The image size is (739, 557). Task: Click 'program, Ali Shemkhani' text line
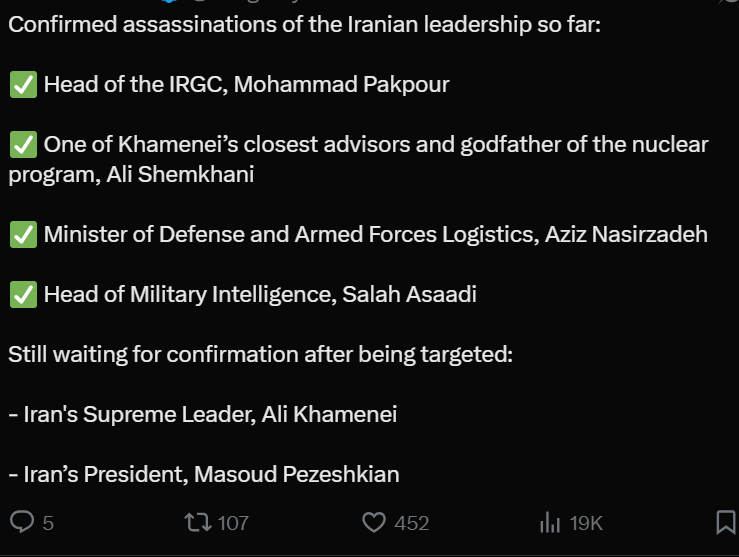click(x=130, y=175)
